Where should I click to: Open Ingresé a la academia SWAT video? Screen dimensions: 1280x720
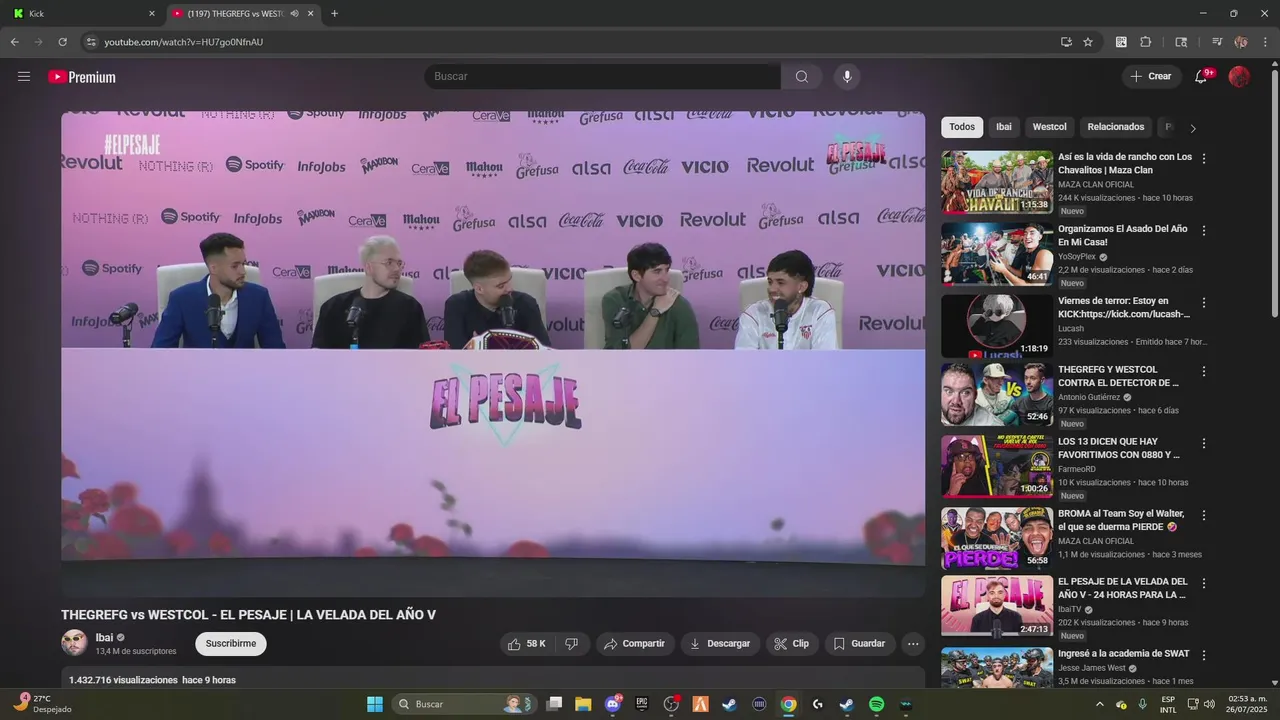pyautogui.click(x=1123, y=654)
